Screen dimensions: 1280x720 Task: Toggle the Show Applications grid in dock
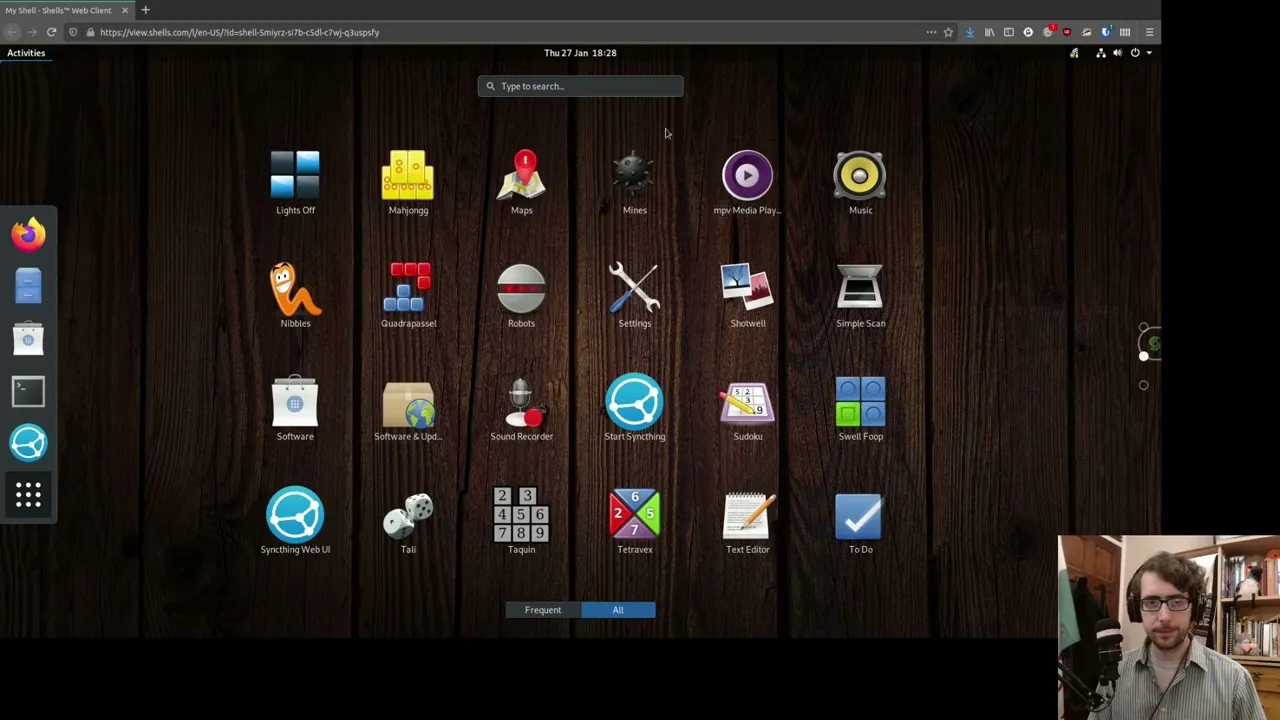click(x=28, y=495)
